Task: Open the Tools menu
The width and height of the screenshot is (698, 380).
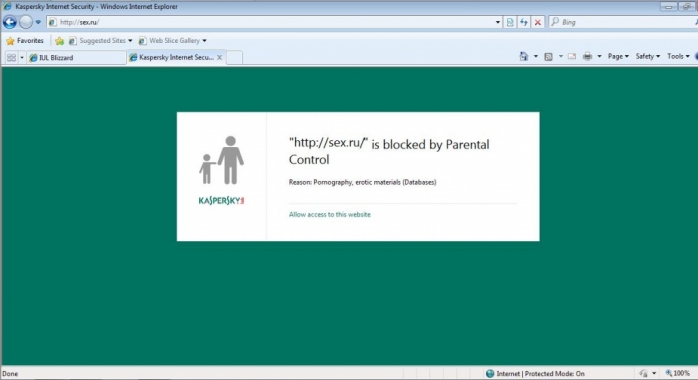Action: (678, 56)
